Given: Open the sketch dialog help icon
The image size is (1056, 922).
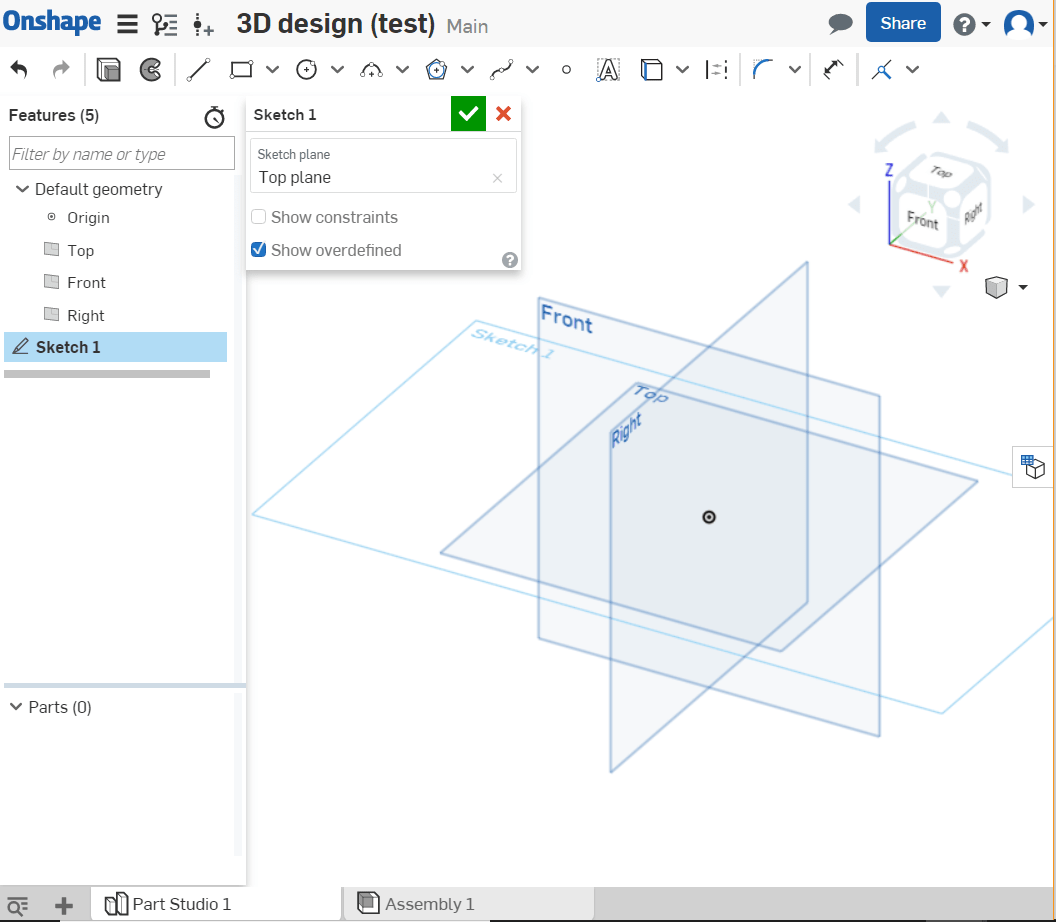Looking at the screenshot, I should point(510,260).
